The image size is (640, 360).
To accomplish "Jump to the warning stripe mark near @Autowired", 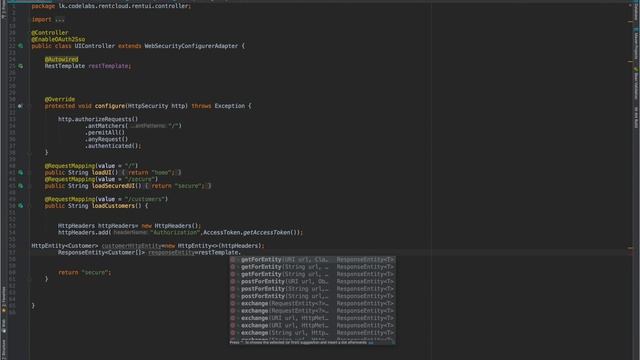I will (630, 62).
